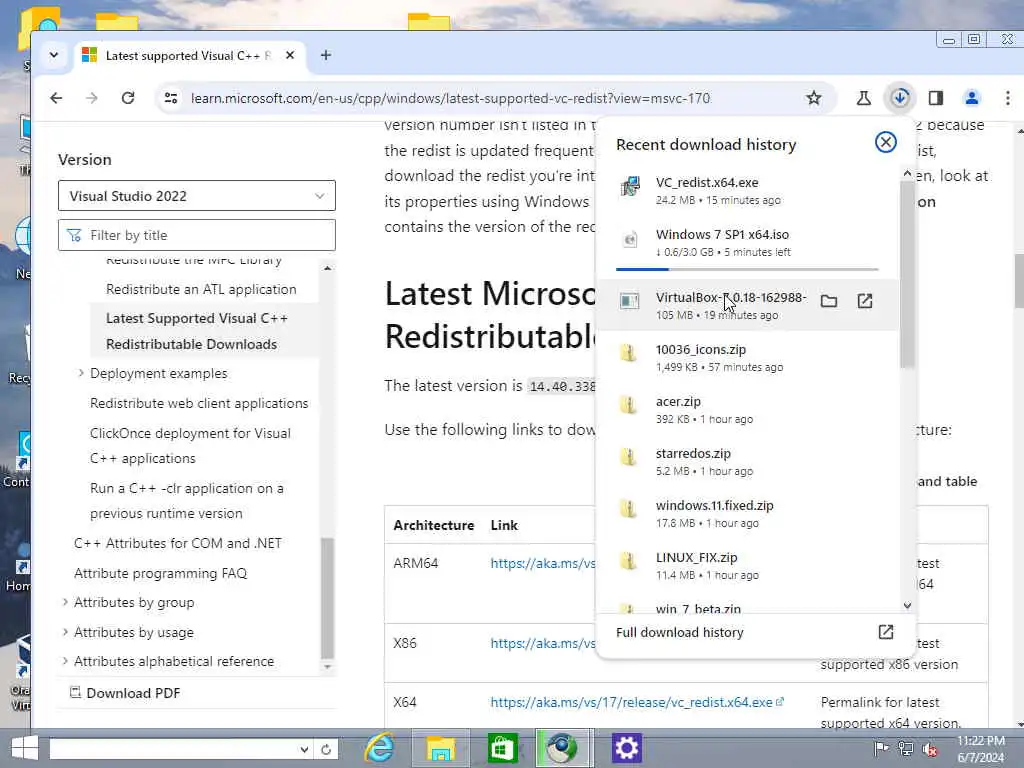Expand the Attributes by group node

pyautogui.click(x=65, y=602)
